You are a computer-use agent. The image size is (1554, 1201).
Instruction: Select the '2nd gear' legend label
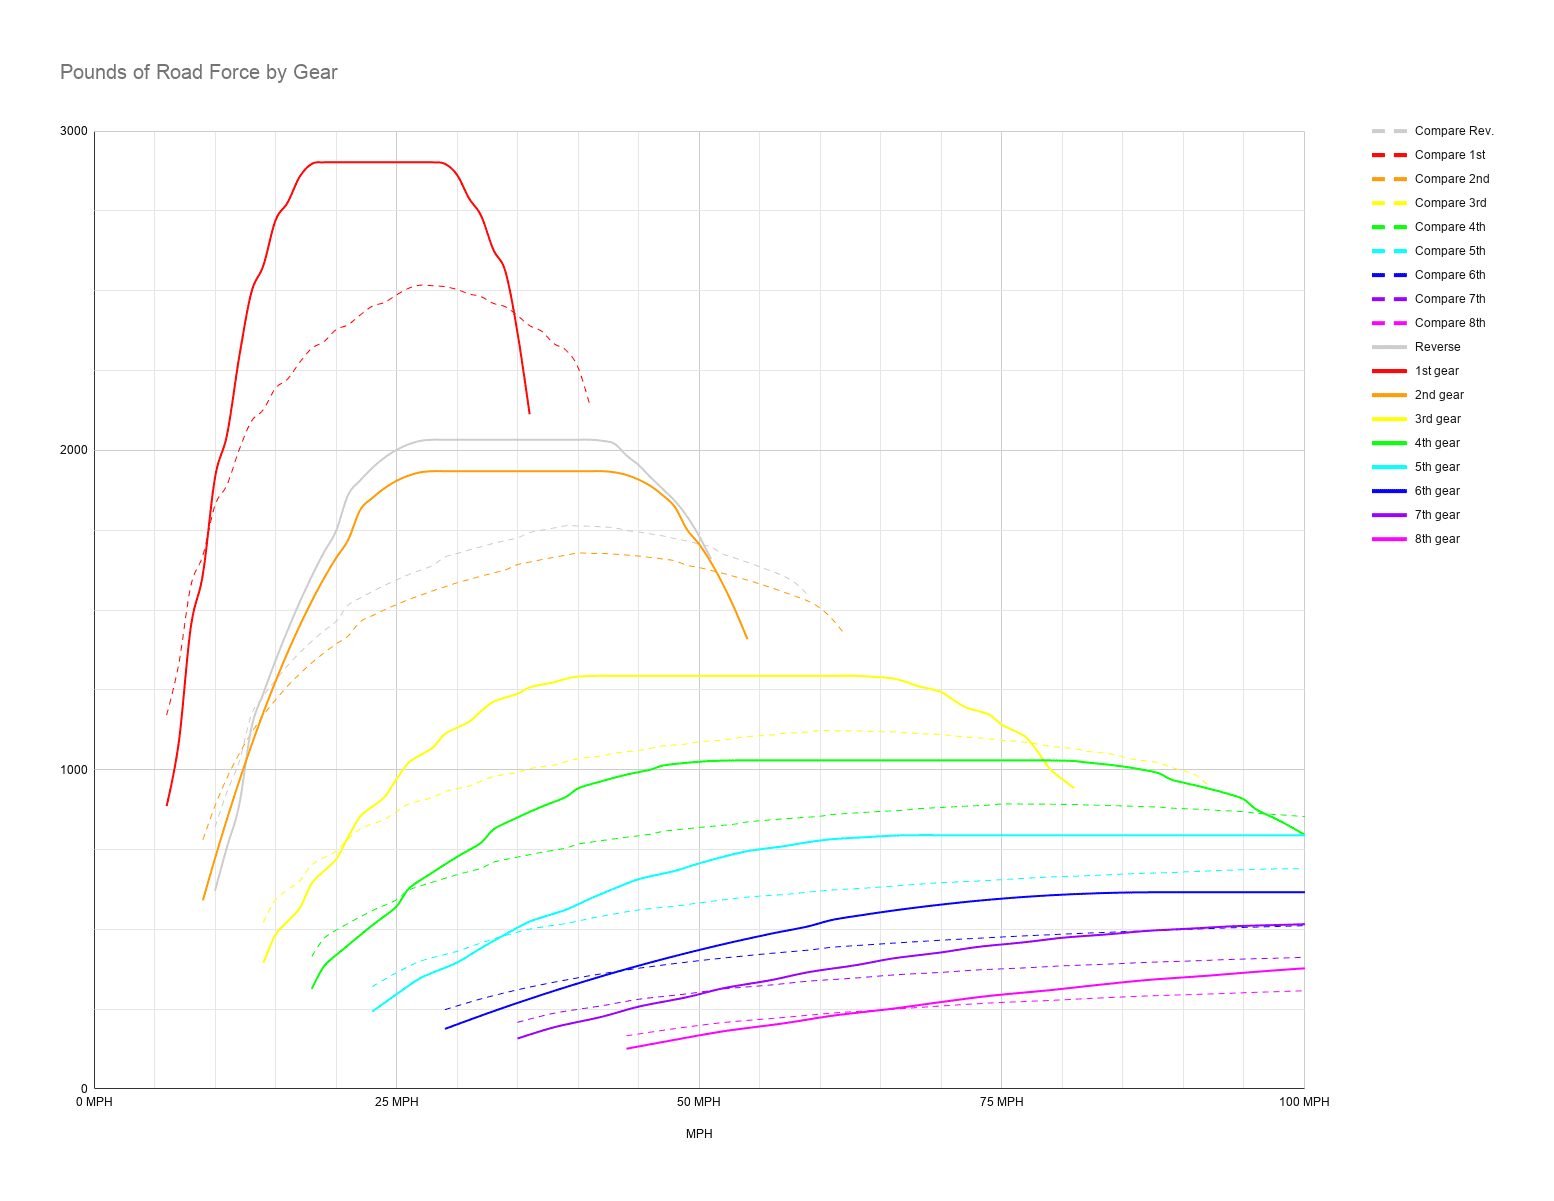click(1439, 395)
